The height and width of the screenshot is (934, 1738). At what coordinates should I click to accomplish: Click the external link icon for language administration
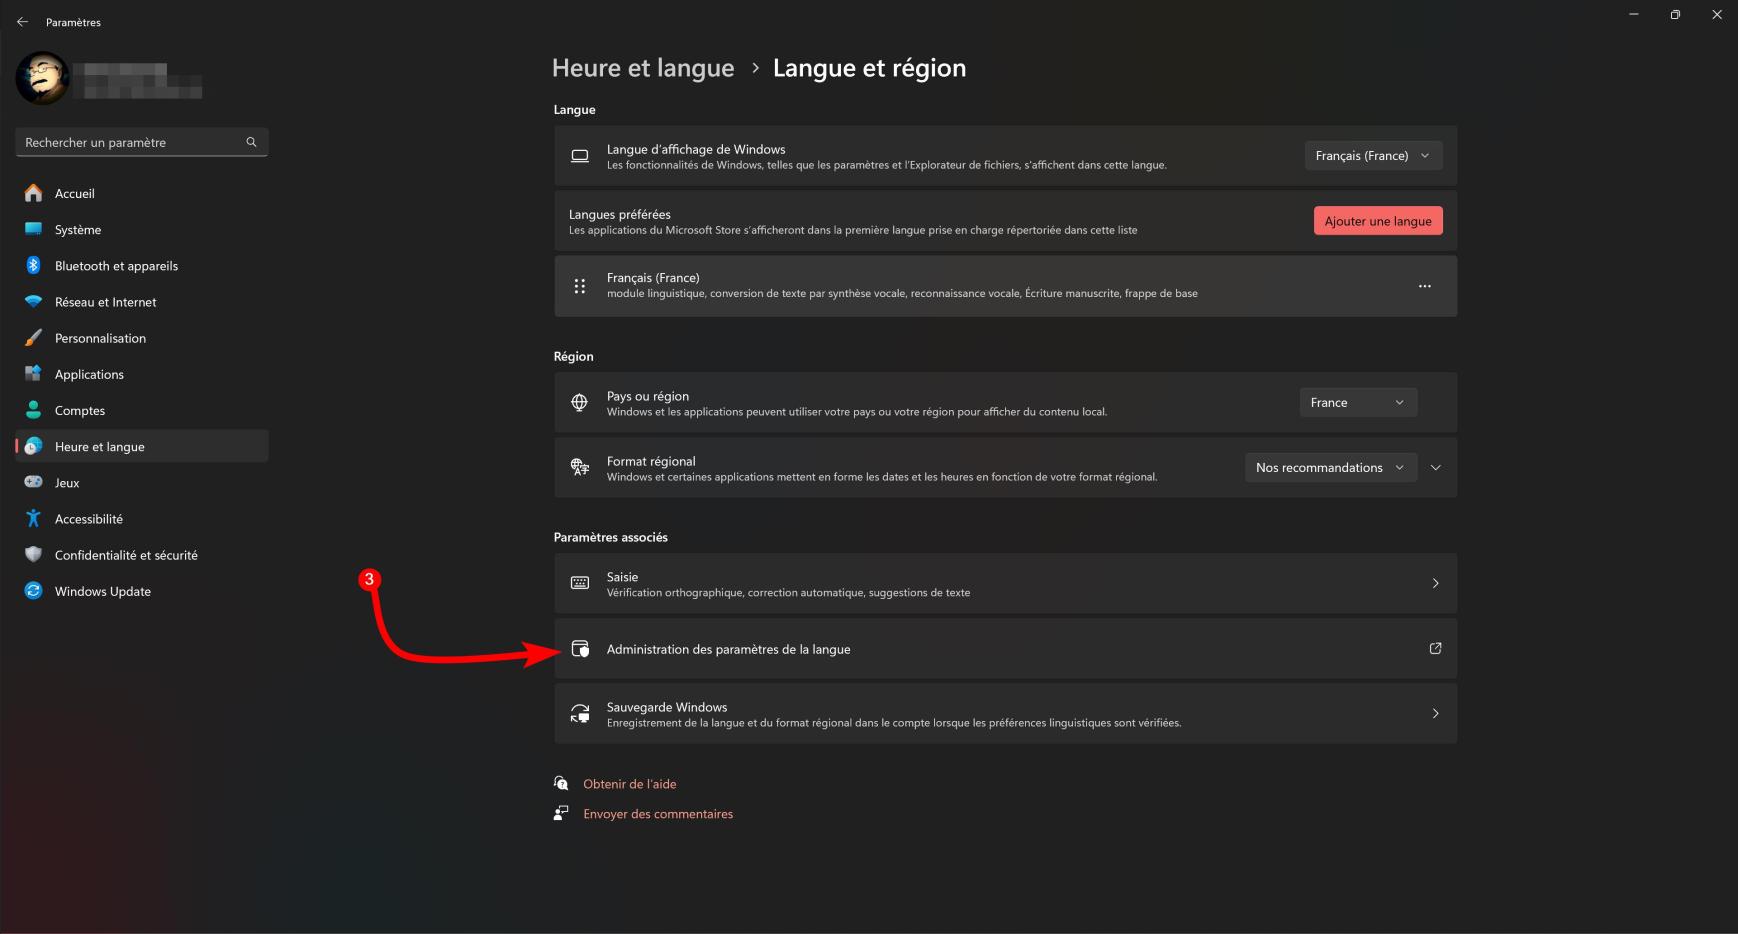tap(1435, 649)
